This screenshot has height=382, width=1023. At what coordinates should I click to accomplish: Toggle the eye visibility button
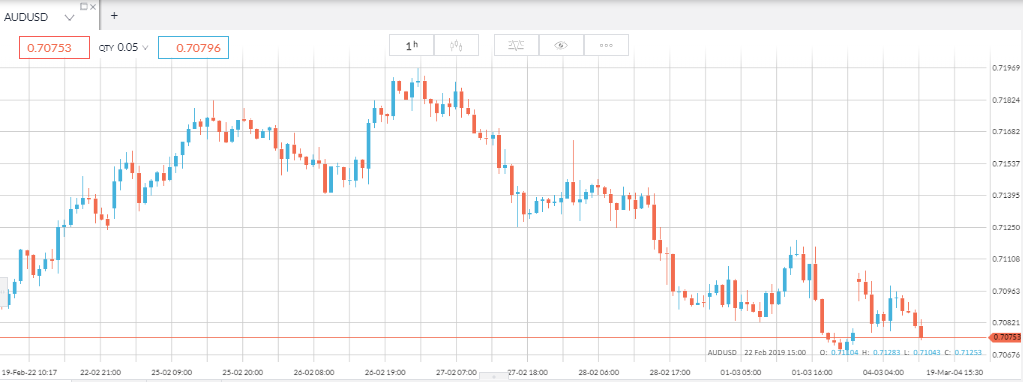point(561,45)
